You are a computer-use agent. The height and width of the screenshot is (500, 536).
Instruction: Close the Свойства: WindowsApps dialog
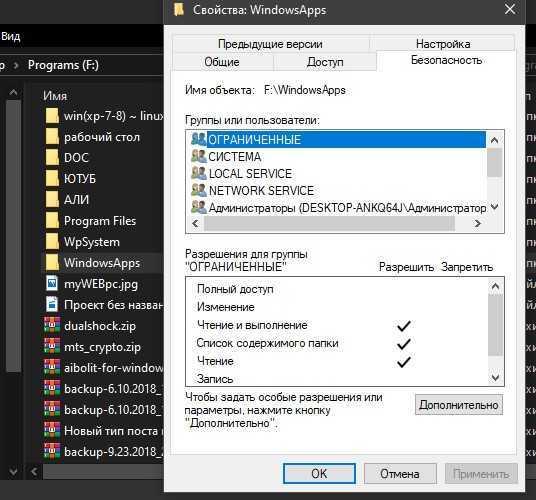pyautogui.click(x=510, y=10)
